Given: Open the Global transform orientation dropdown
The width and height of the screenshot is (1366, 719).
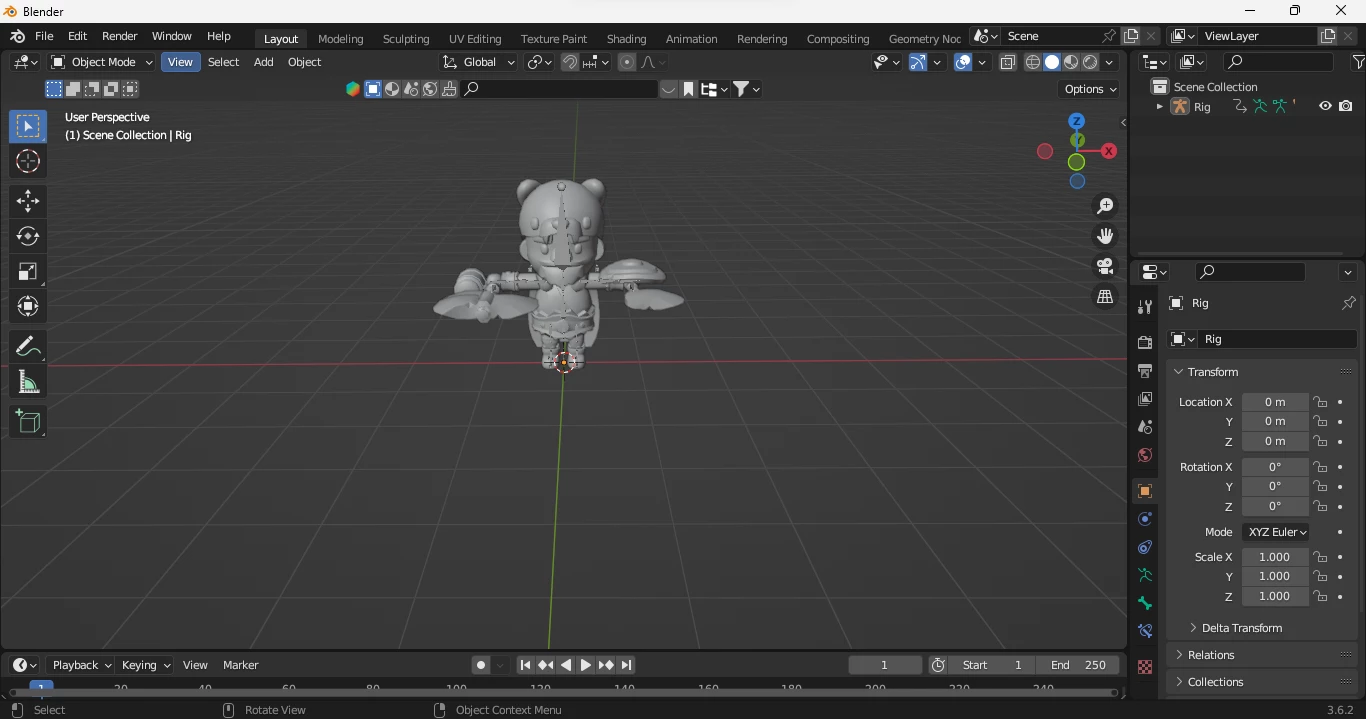Looking at the screenshot, I should tap(479, 62).
